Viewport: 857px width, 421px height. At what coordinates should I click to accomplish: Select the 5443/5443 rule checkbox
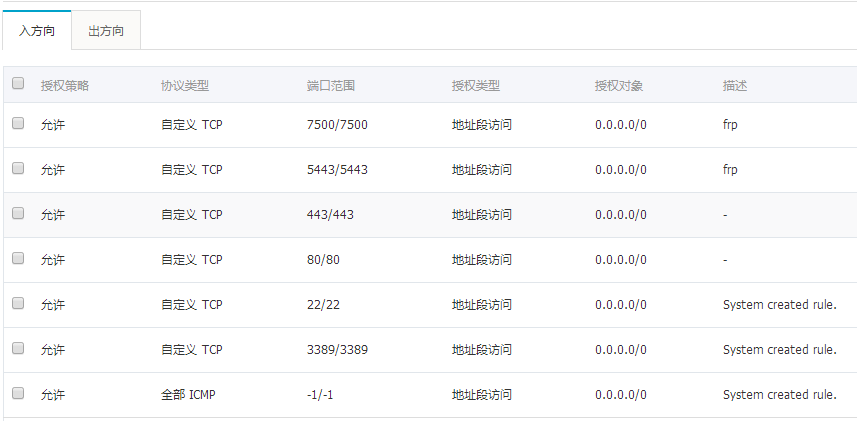click(18, 169)
